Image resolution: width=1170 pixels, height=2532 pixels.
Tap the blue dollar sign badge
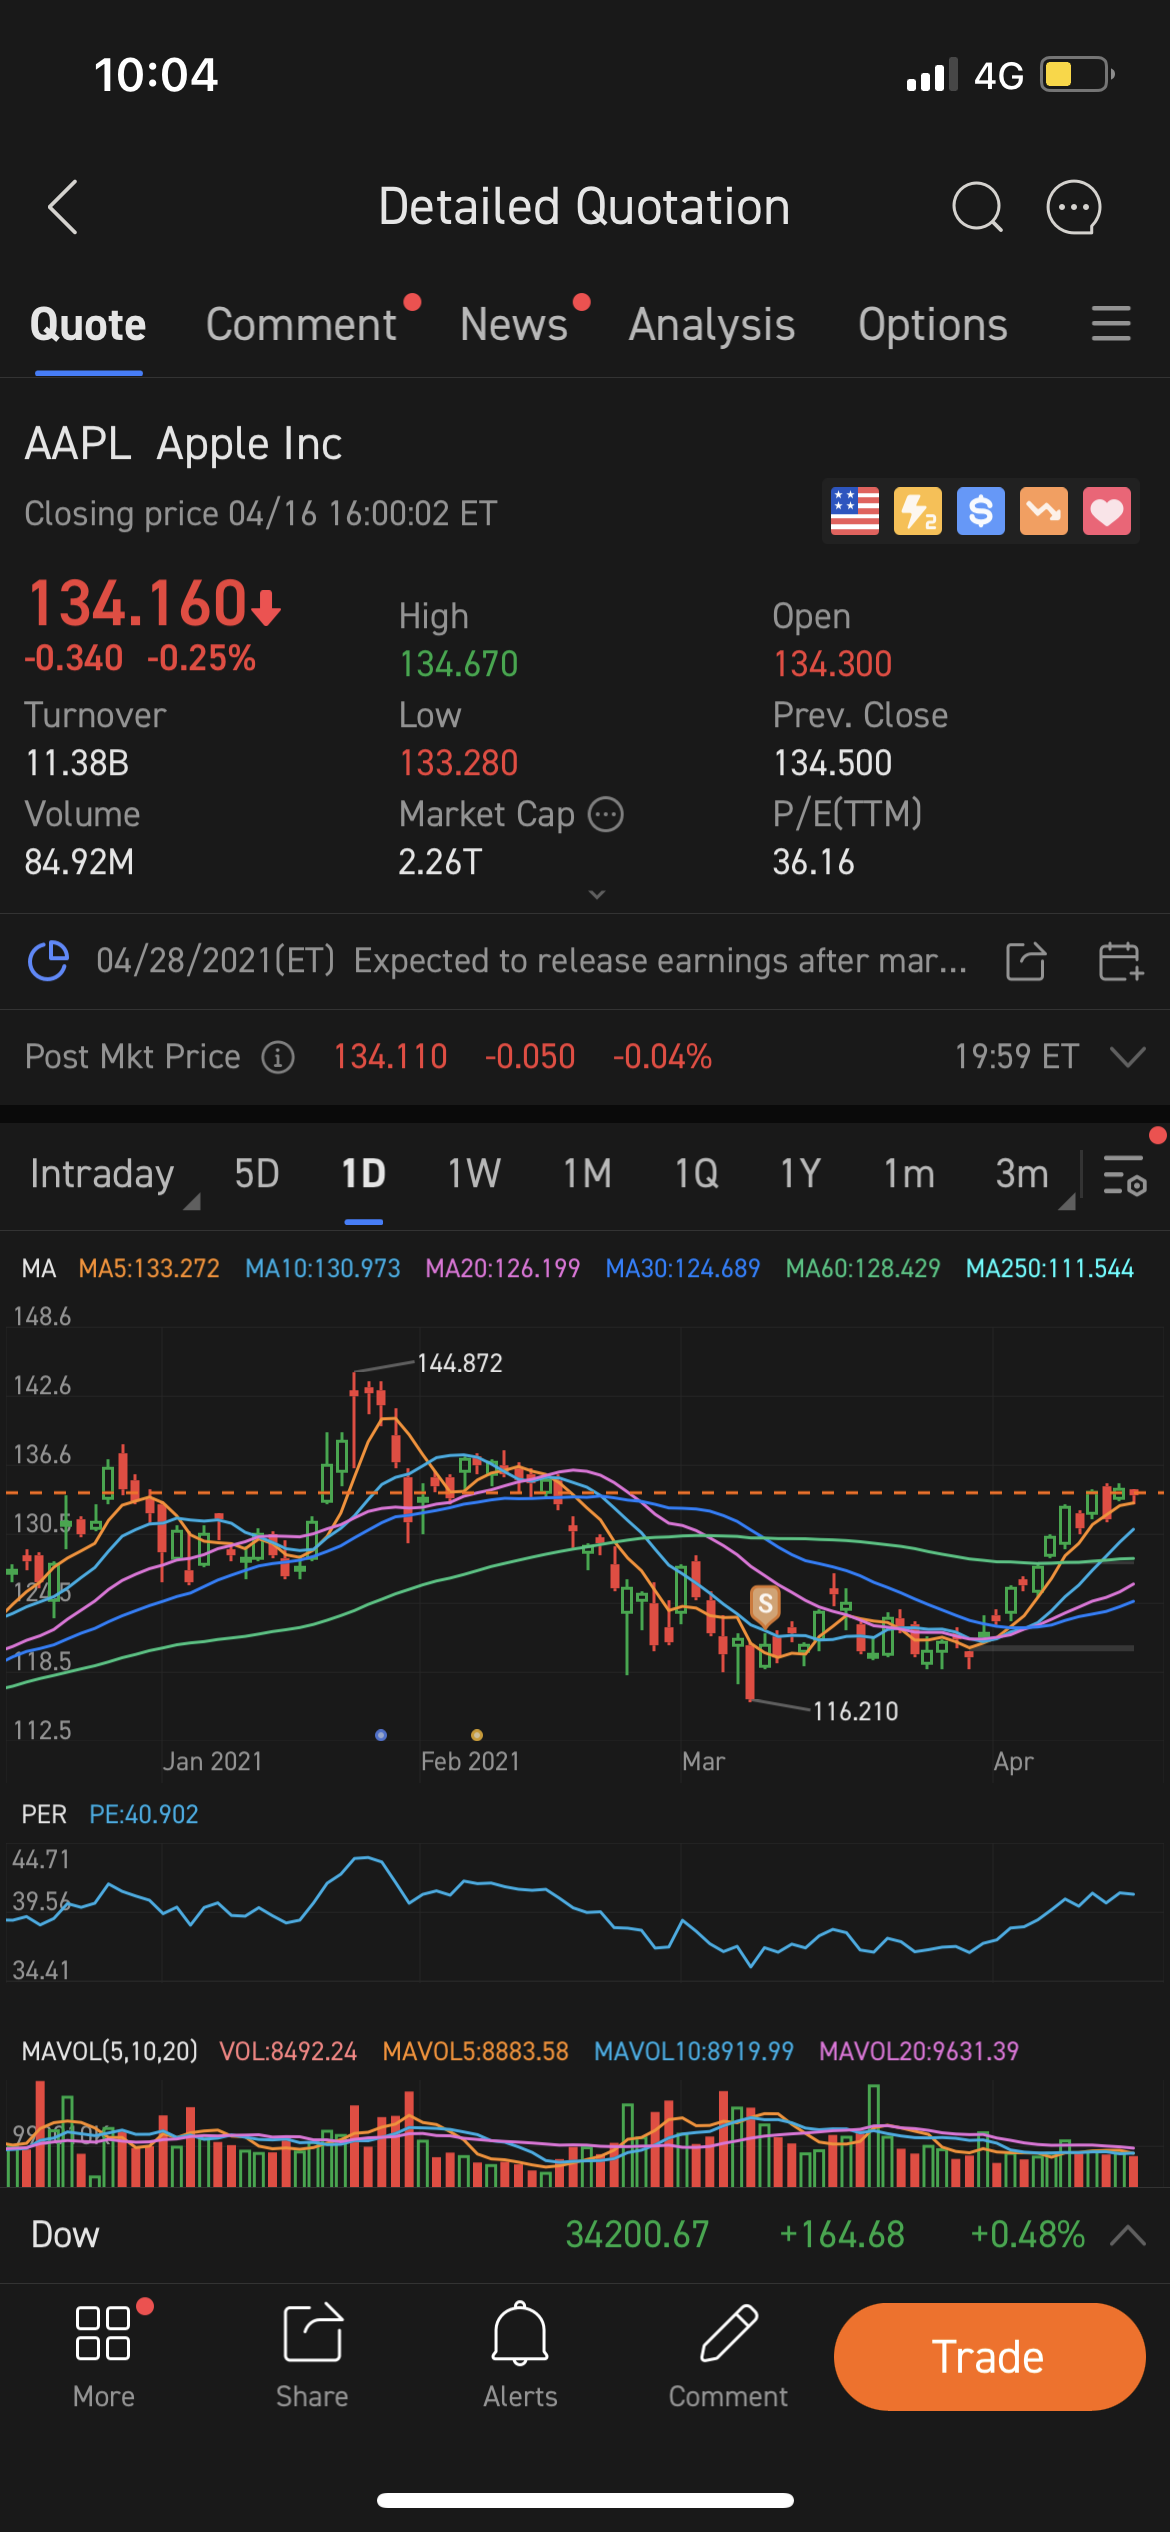(981, 512)
